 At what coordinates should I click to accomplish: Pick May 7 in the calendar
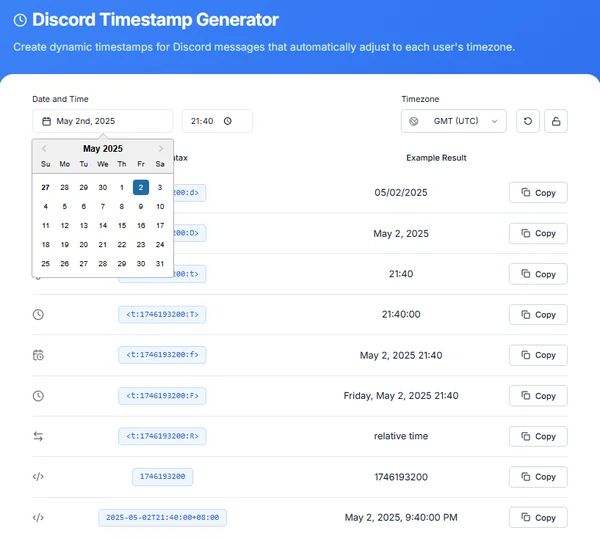(x=103, y=207)
